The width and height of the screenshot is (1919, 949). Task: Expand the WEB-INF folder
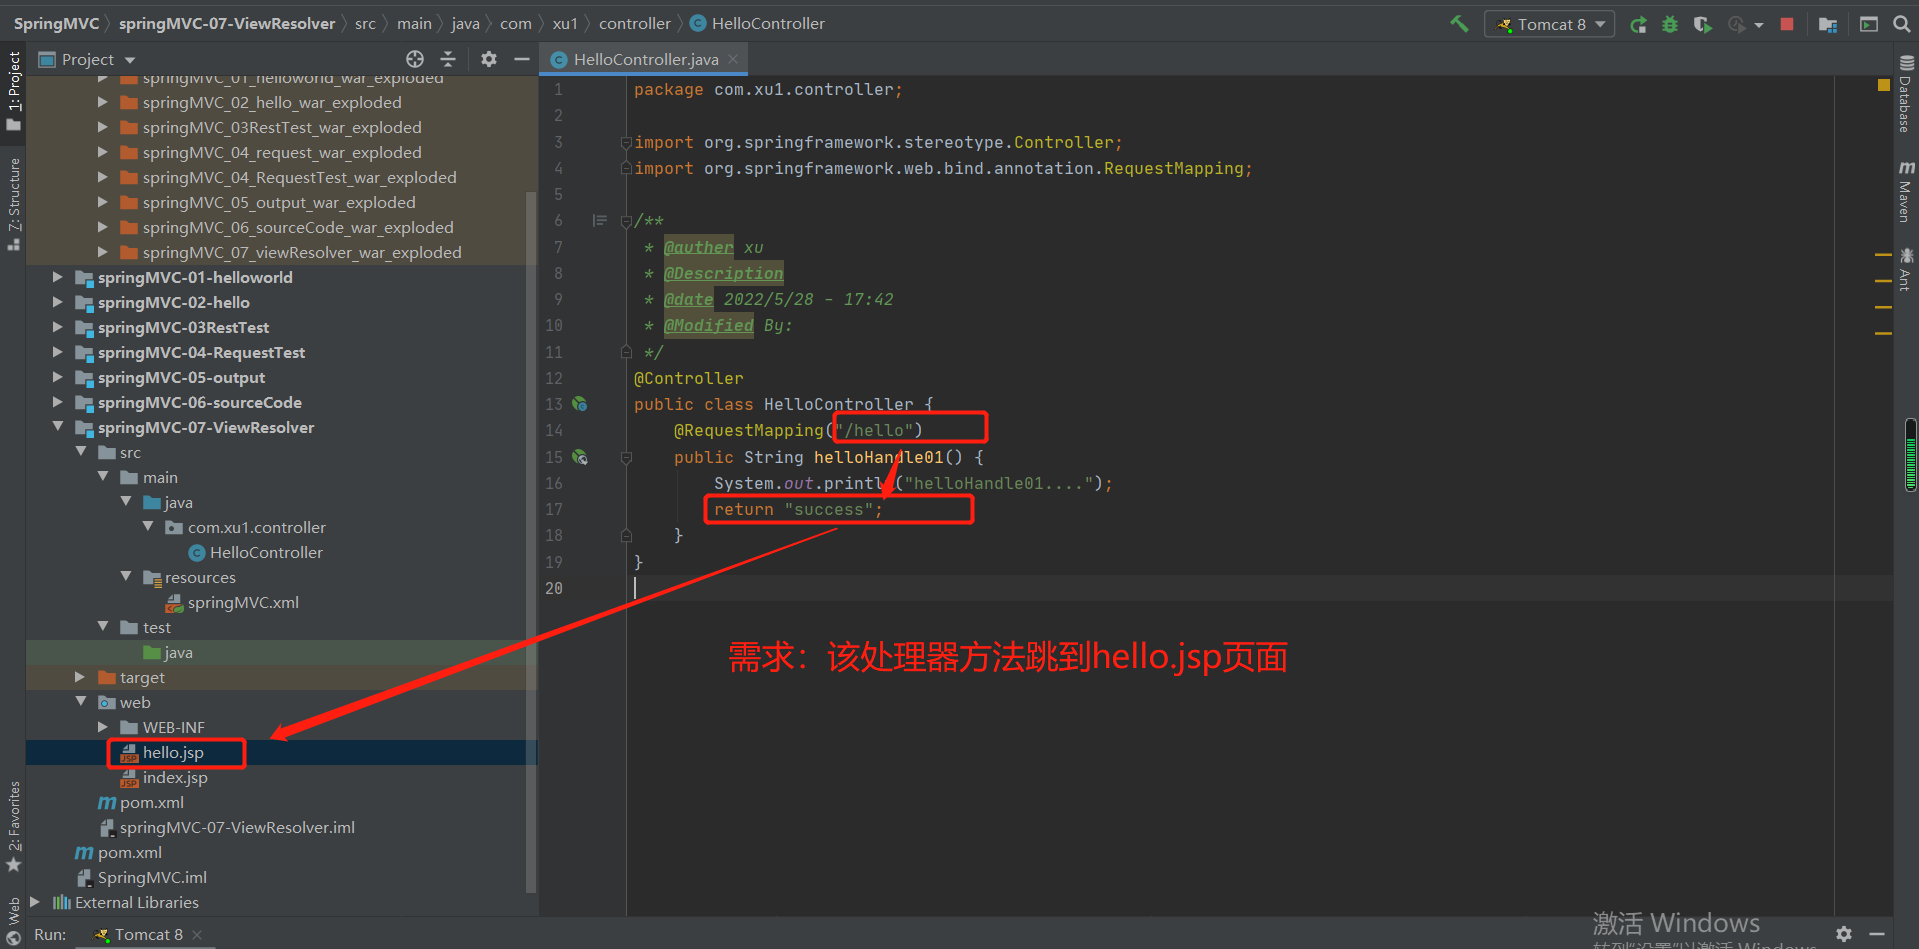[x=102, y=727]
